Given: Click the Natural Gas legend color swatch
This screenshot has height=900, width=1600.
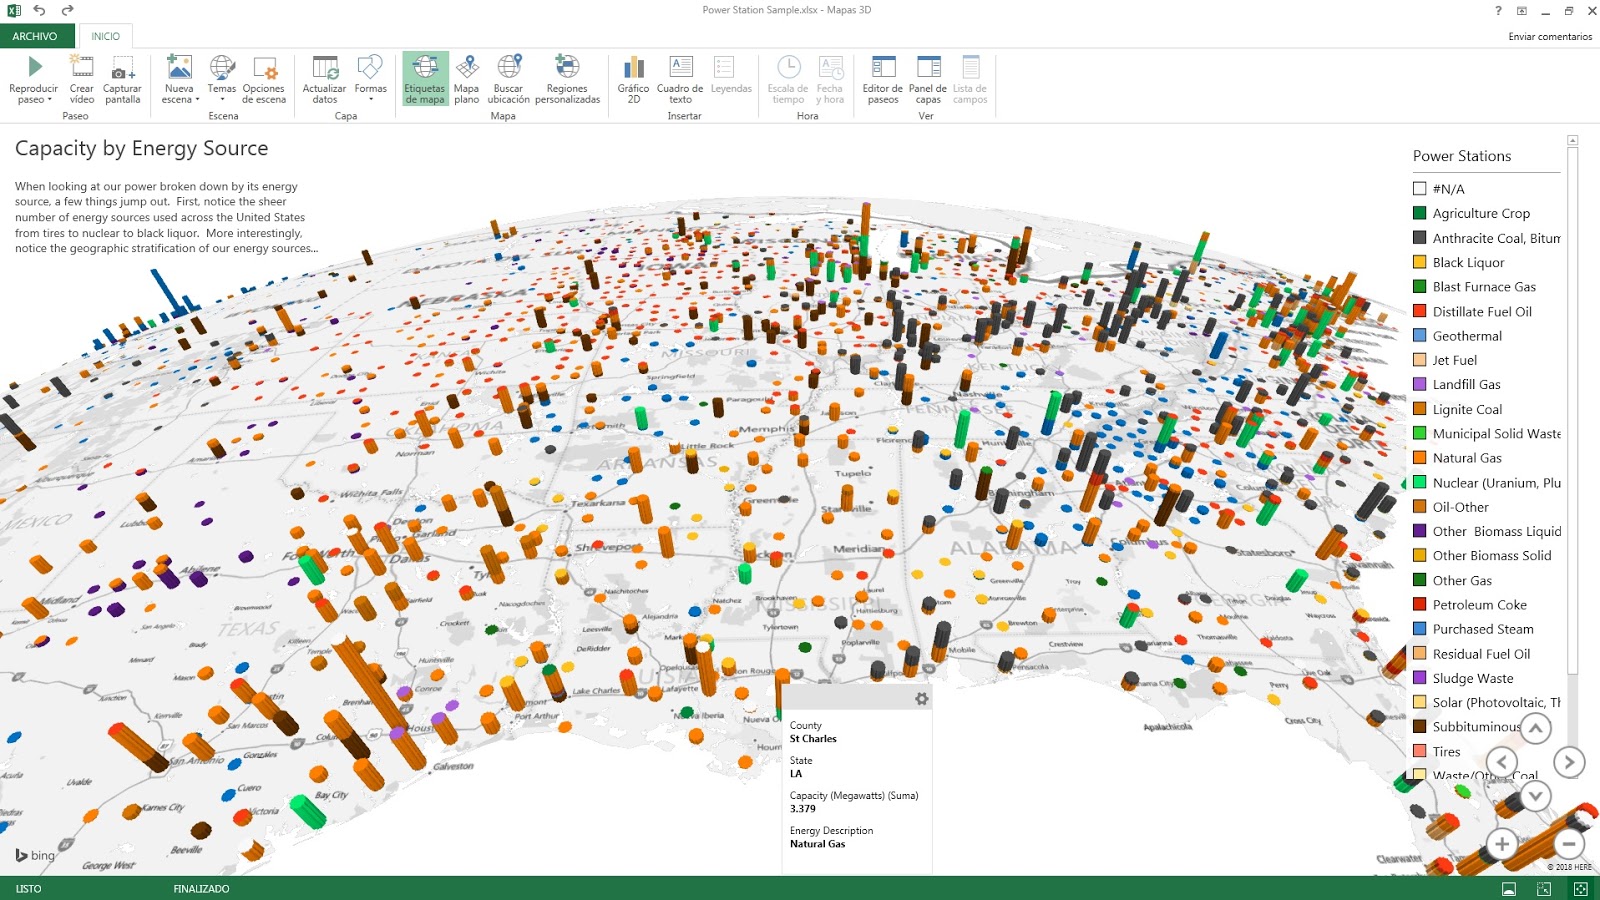Looking at the screenshot, I should (1419, 458).
